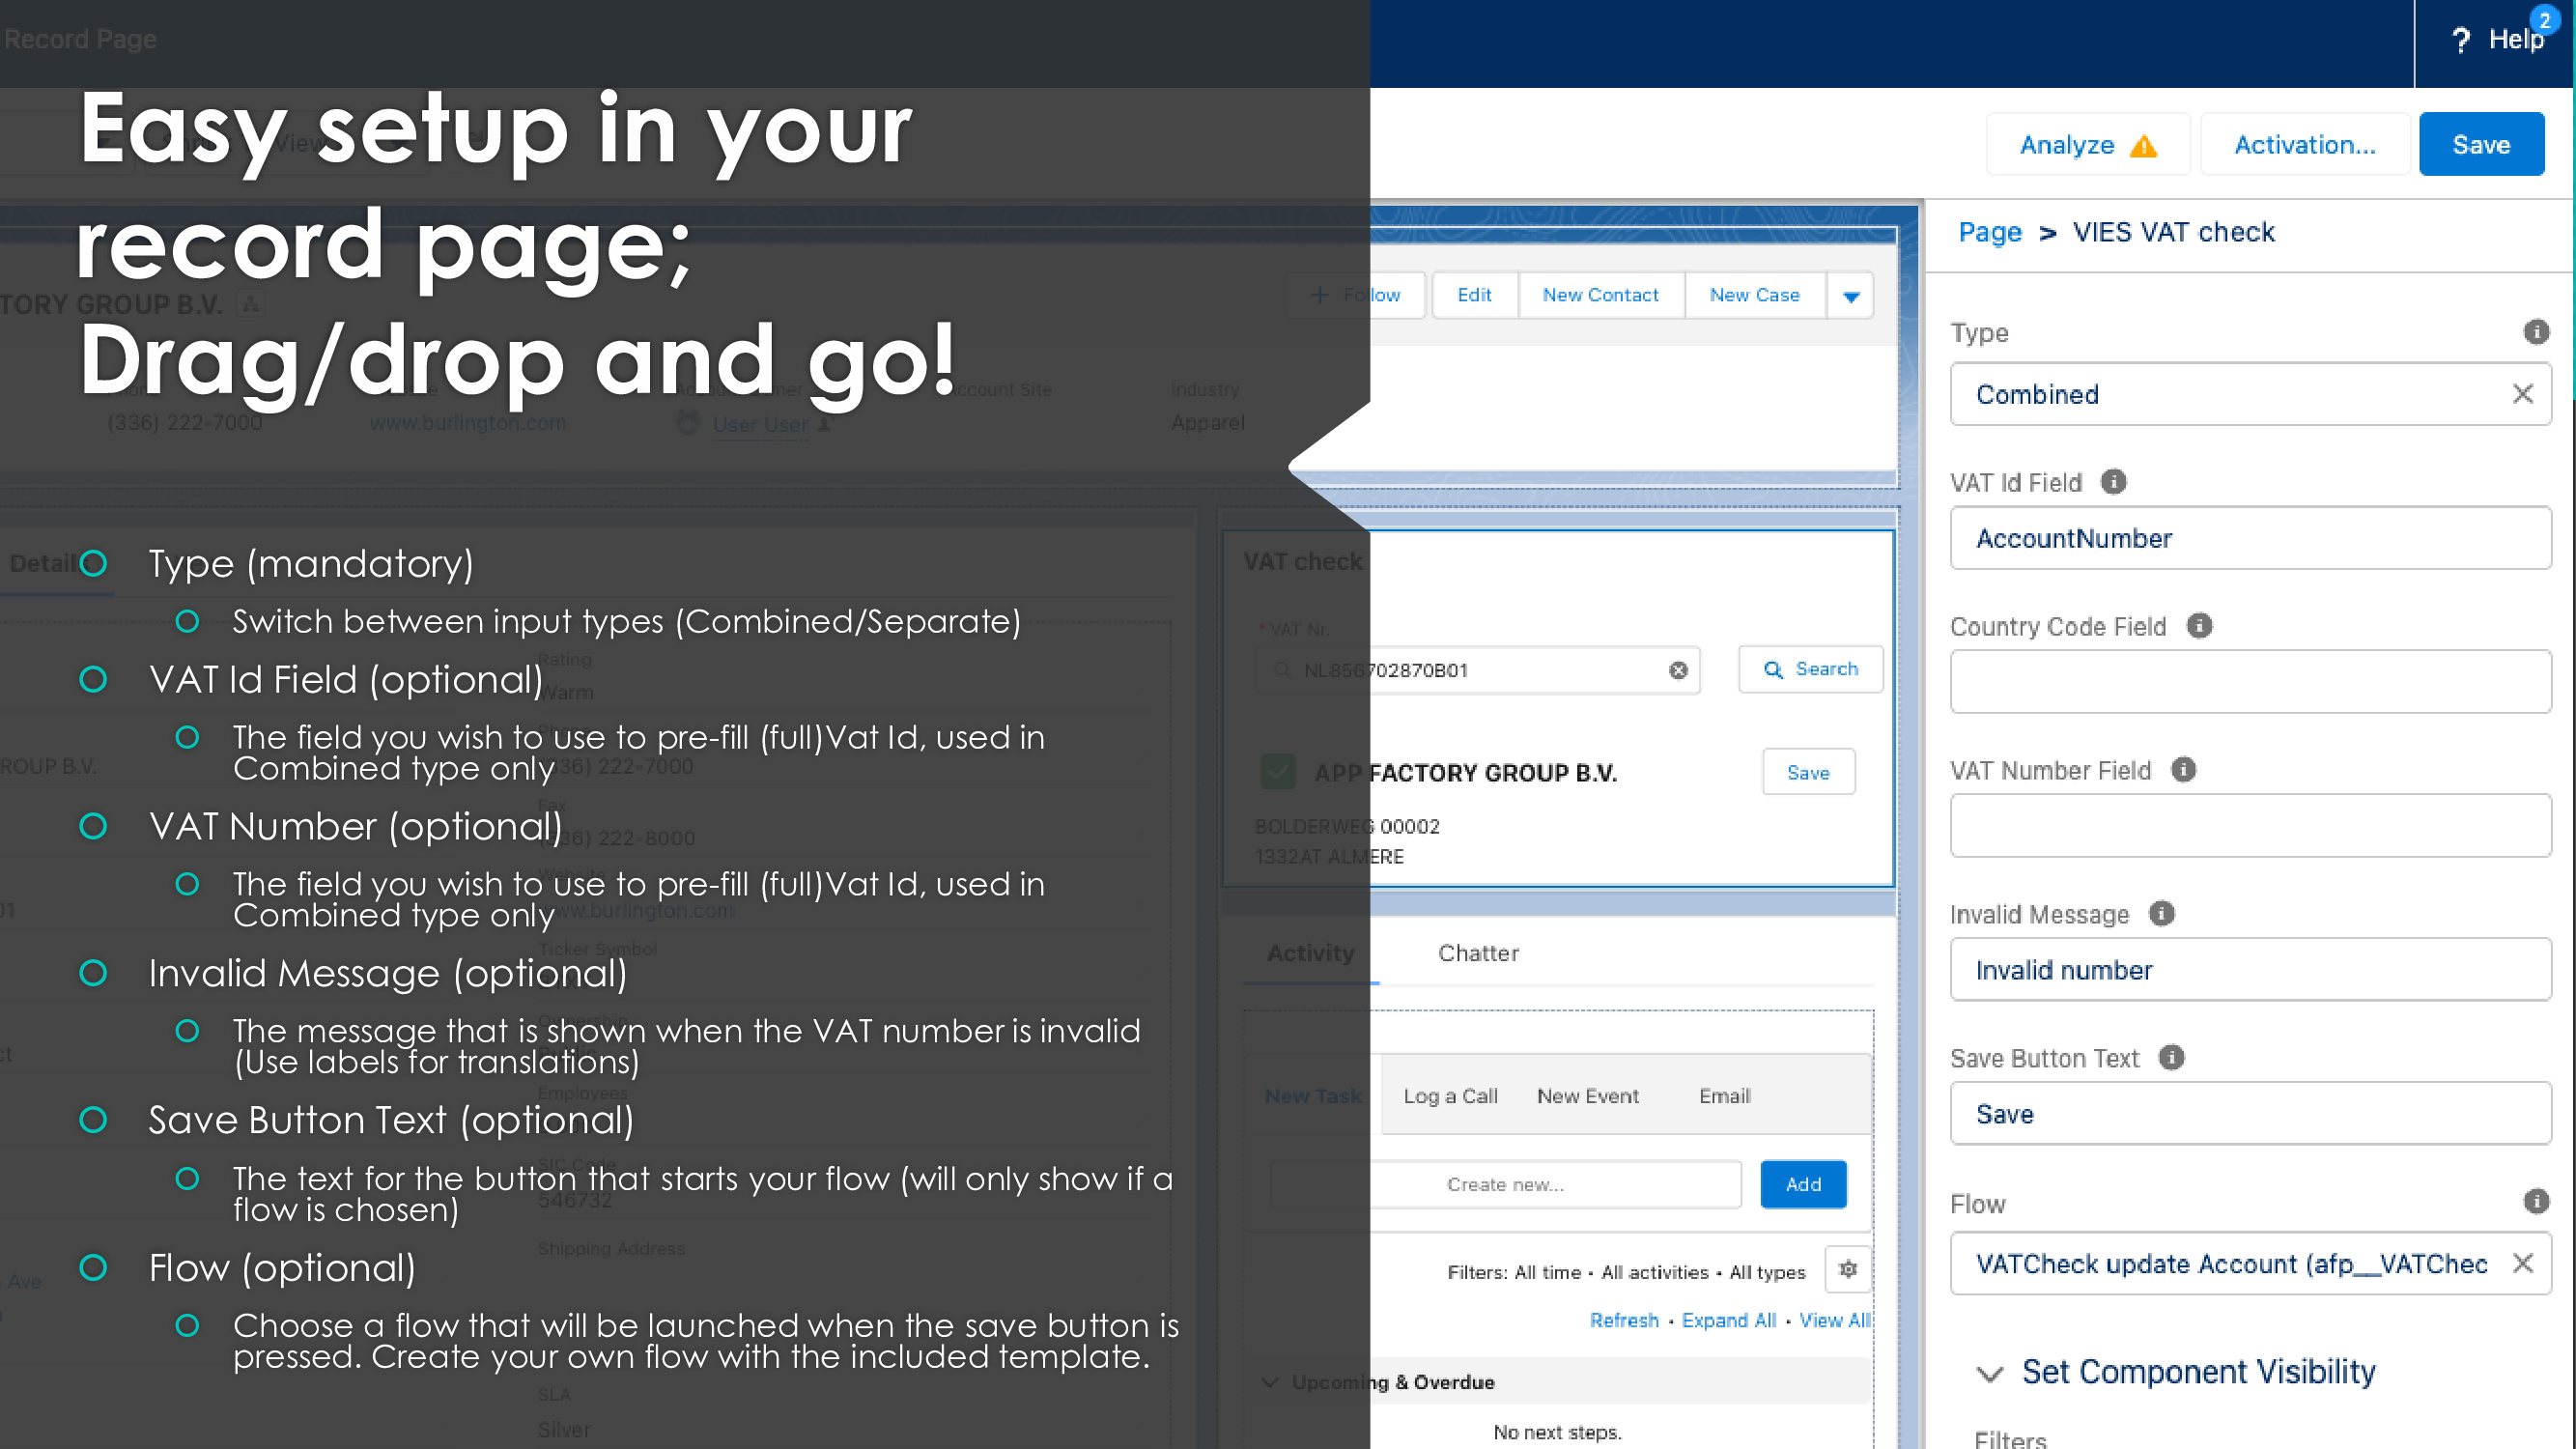Screen dimensions: 2576x1449
Task: Click the VAT Number Field info icon
Action: tap(2183, 770)
